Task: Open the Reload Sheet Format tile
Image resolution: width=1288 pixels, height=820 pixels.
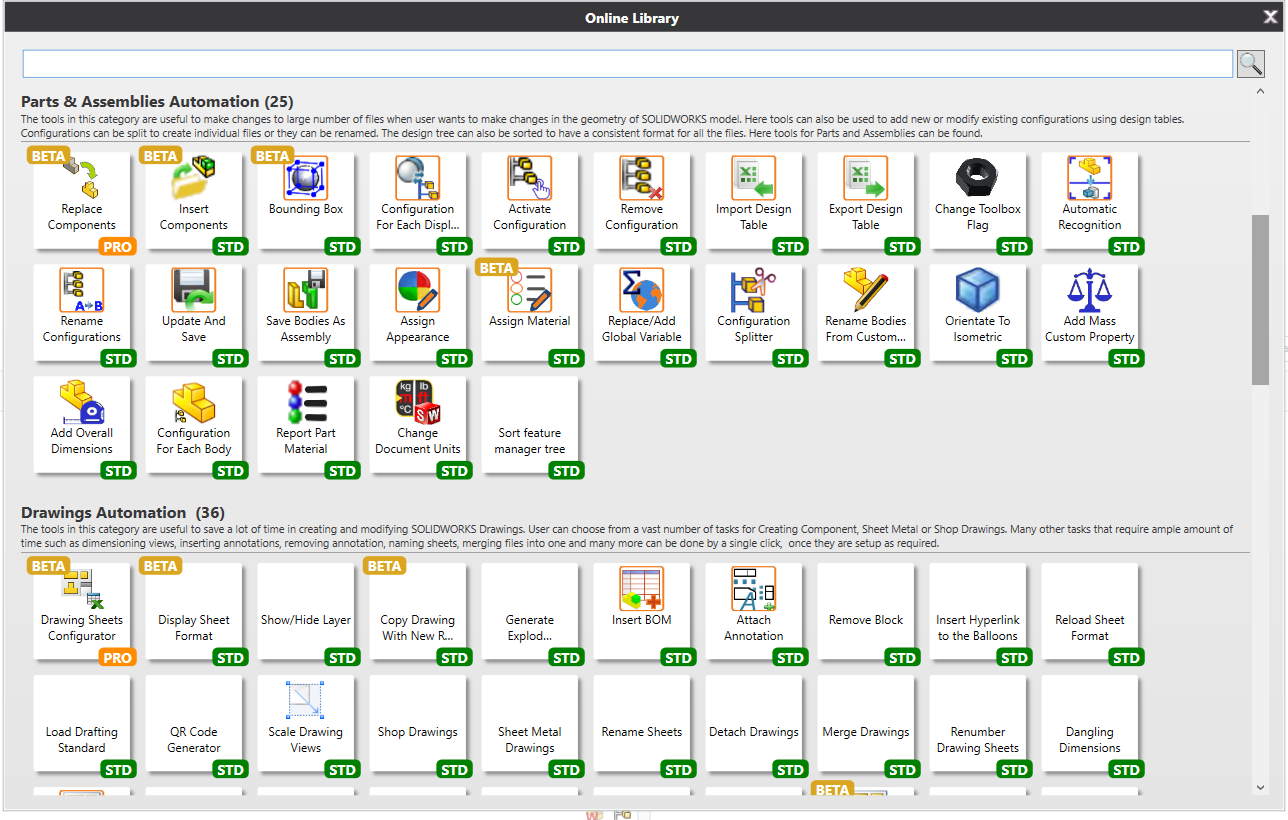Action: coord(1090,612)
